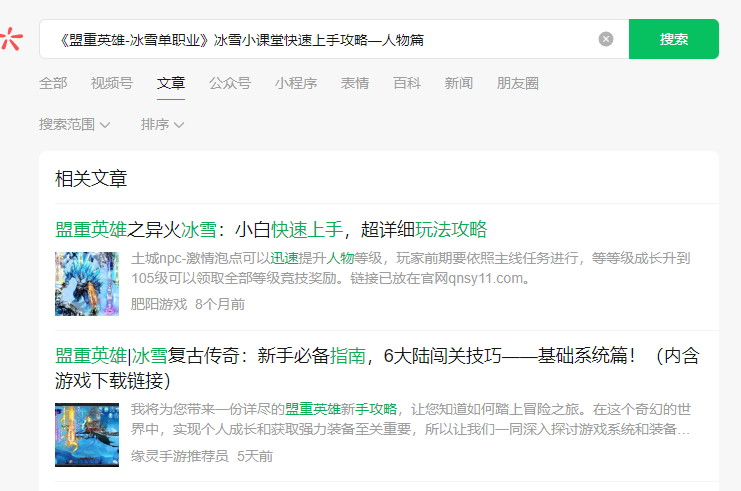The width and height of the screenshot is (741, 491).
Task: Click the clear search text icon
Action: (605, 39)
